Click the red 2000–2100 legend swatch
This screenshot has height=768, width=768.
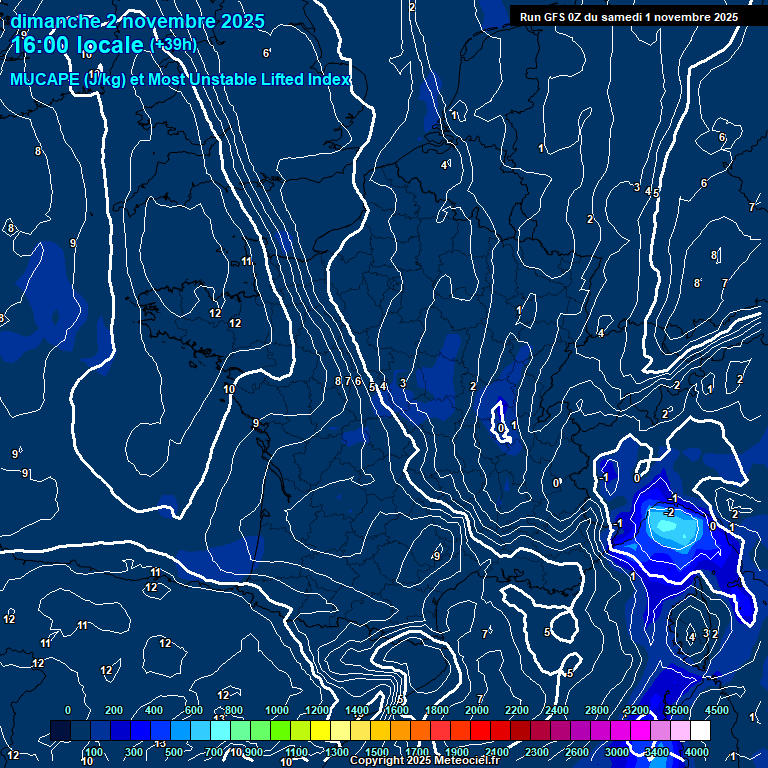click(480, 730)
